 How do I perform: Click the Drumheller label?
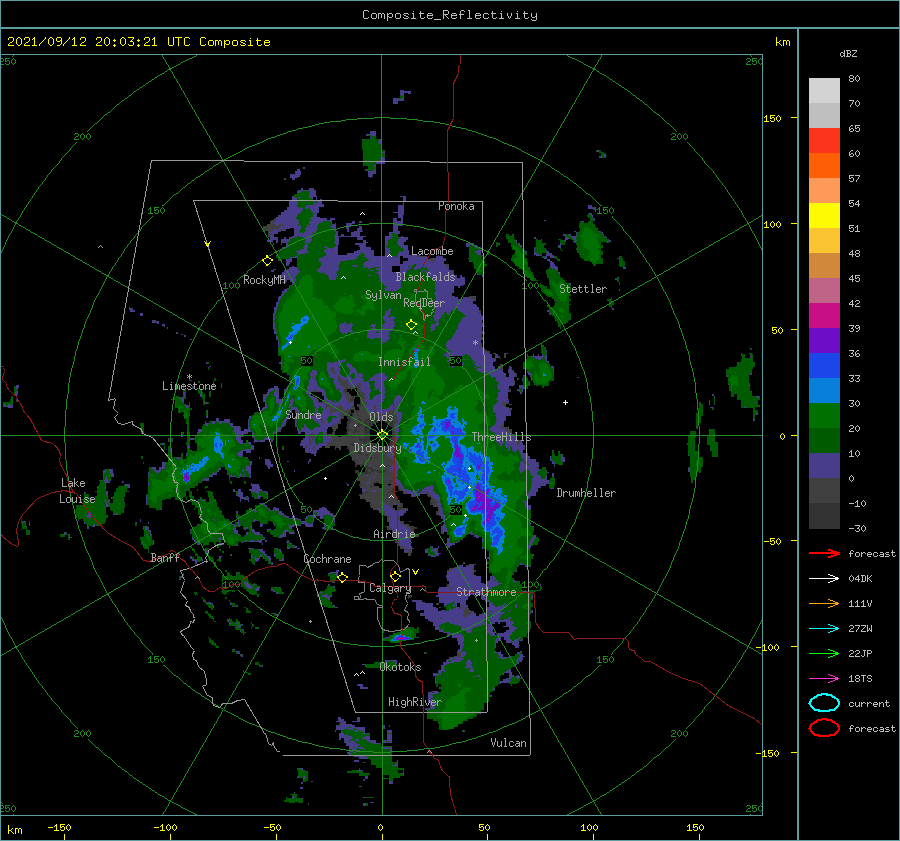coord(586,493)
